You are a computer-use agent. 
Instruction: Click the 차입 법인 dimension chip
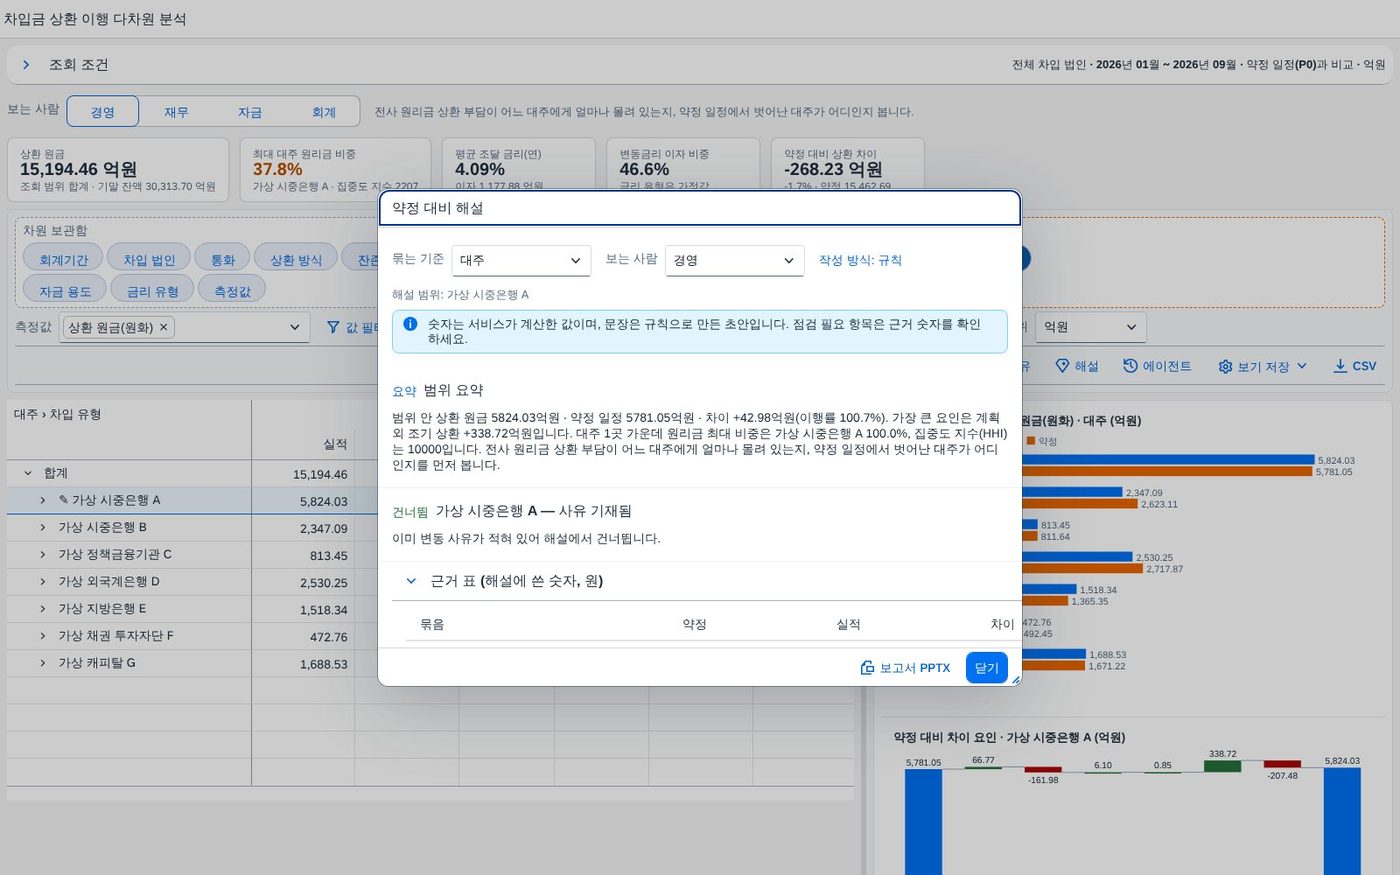coord(148,259)
